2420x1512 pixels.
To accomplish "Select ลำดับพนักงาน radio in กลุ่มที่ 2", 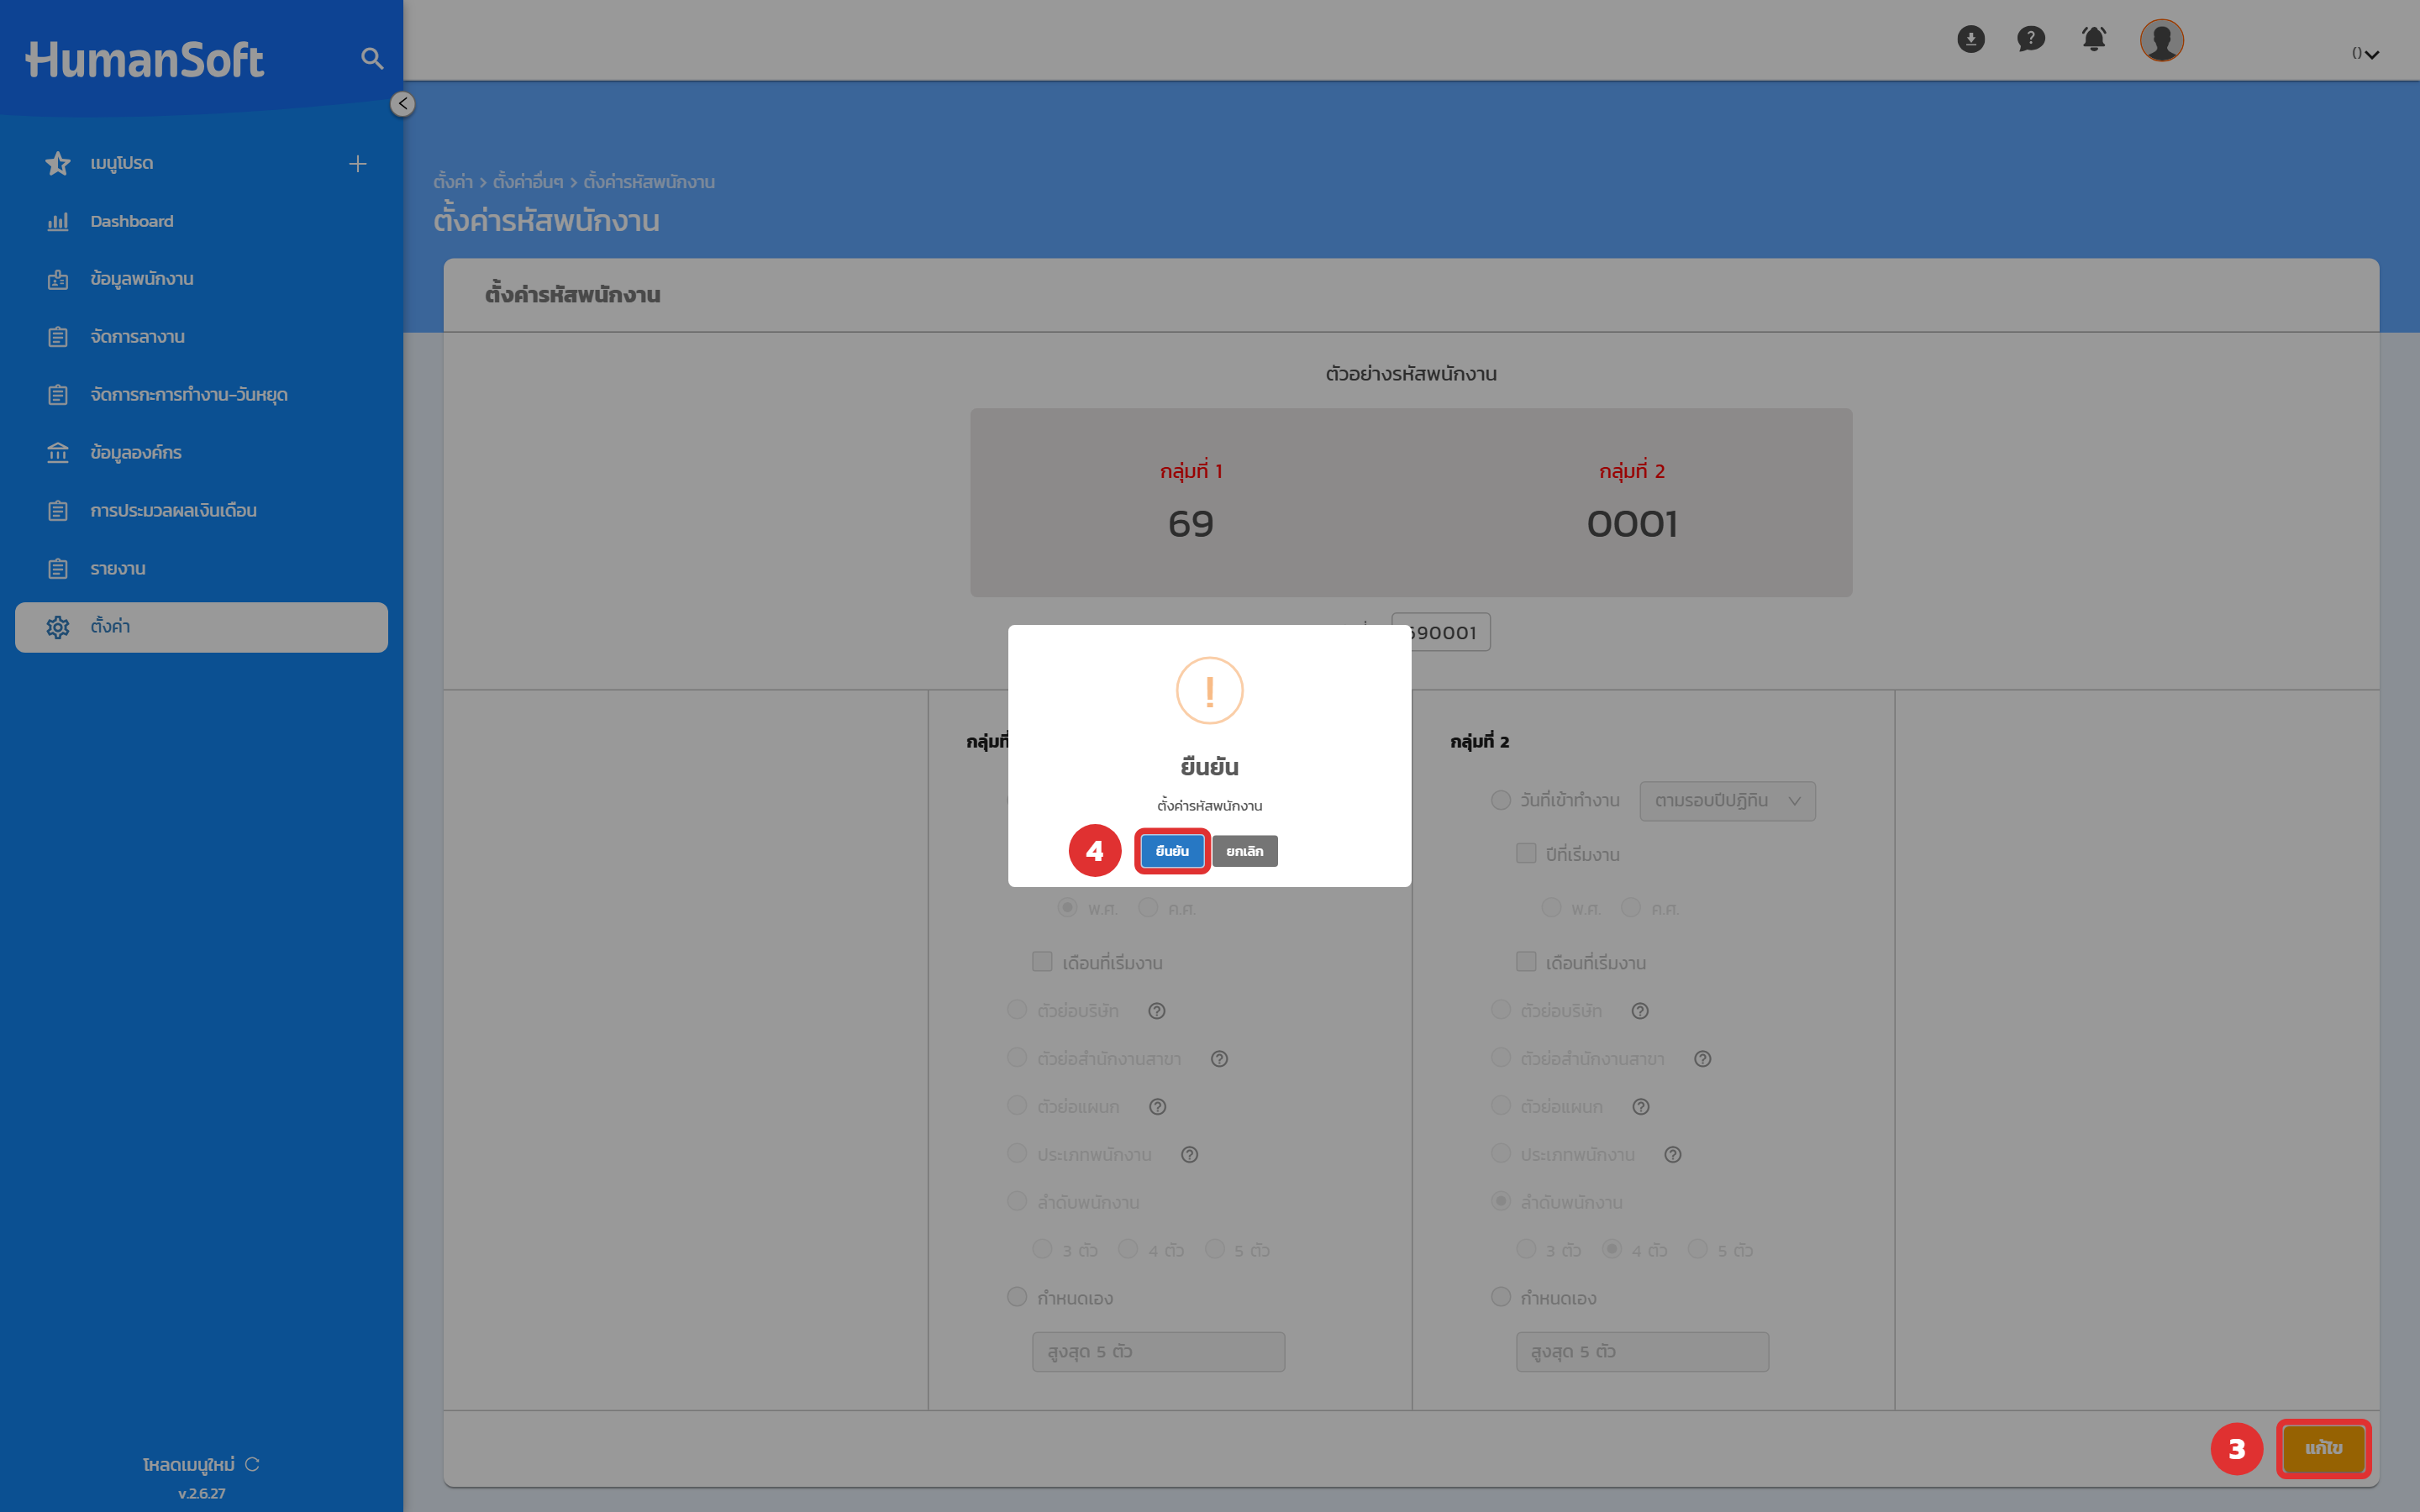I will coord(1500,1201).
